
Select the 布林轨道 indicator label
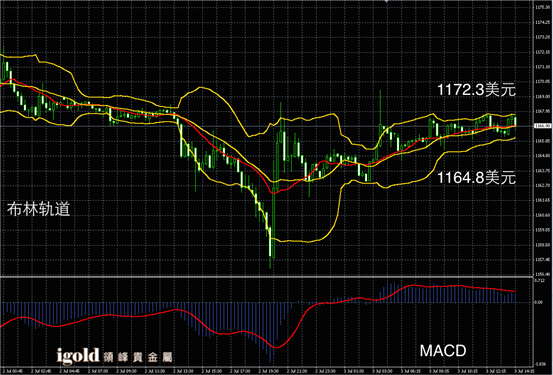[x=38, y=209]
